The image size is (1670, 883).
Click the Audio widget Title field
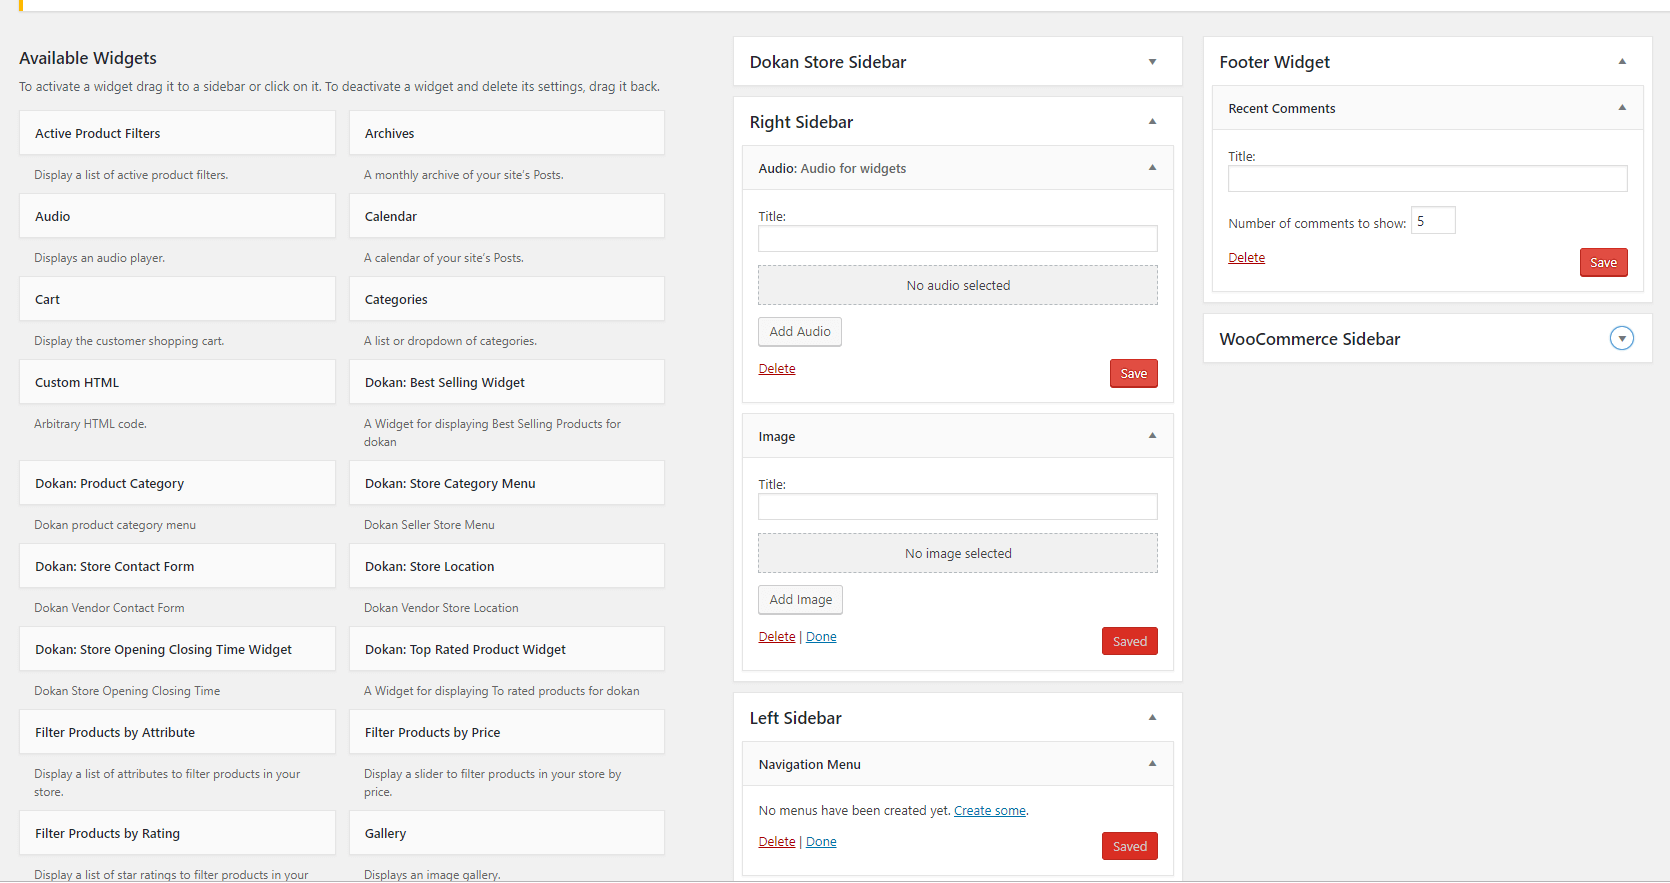[x=957, y=238]
